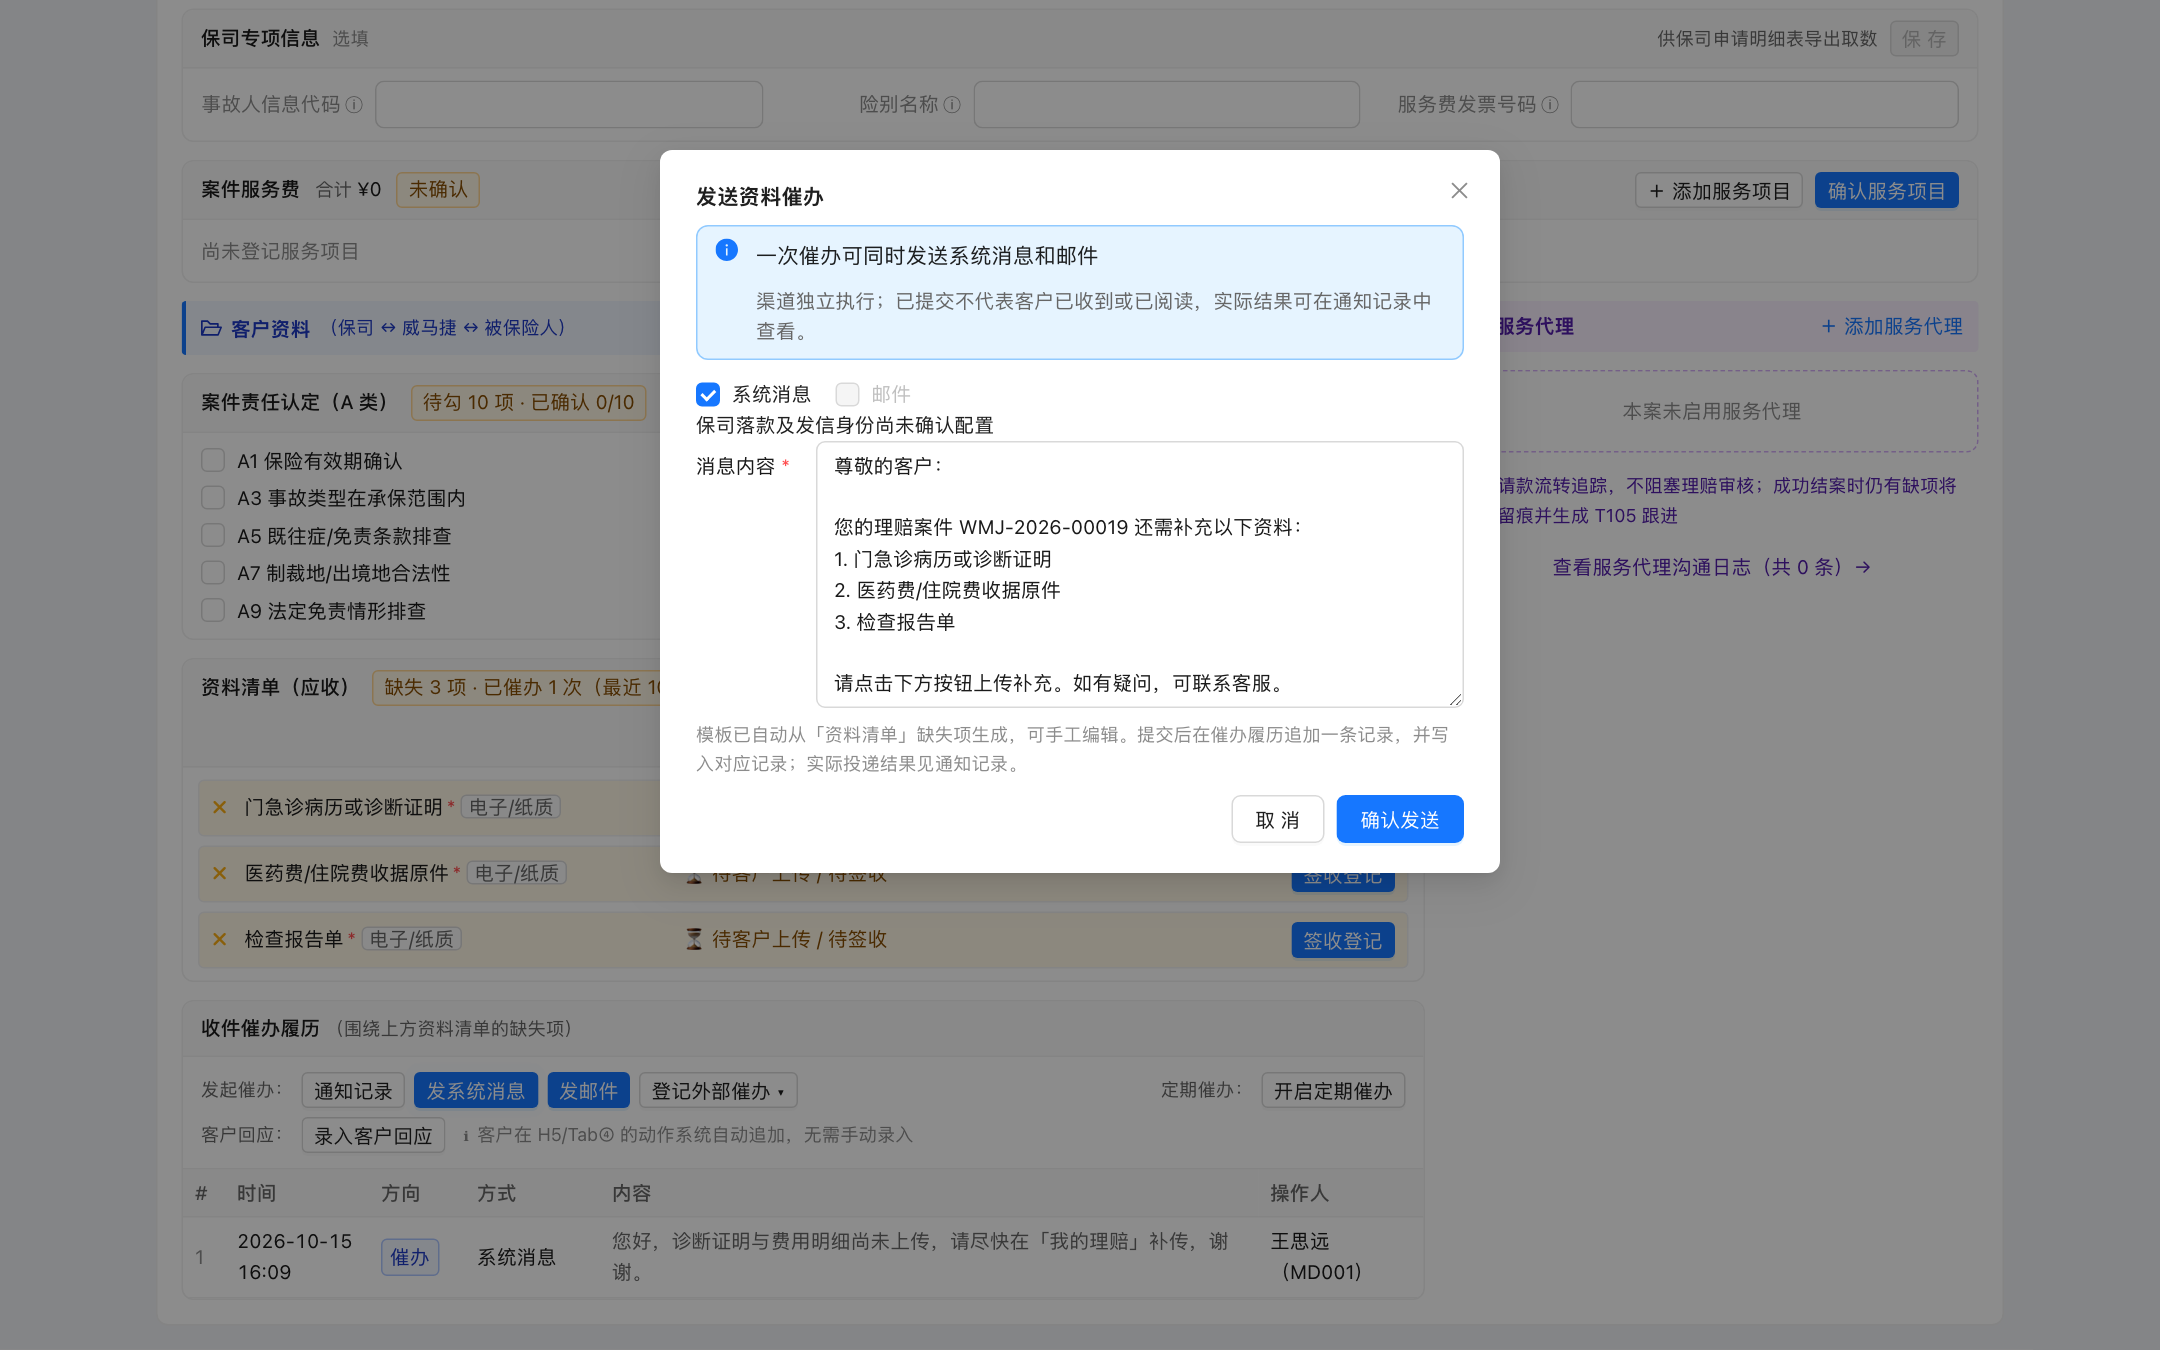Viewport: 2160px width, 1350px height.
Task: Check A7 制裁地/出境地合法性
Action: click(x=213, y=572)
